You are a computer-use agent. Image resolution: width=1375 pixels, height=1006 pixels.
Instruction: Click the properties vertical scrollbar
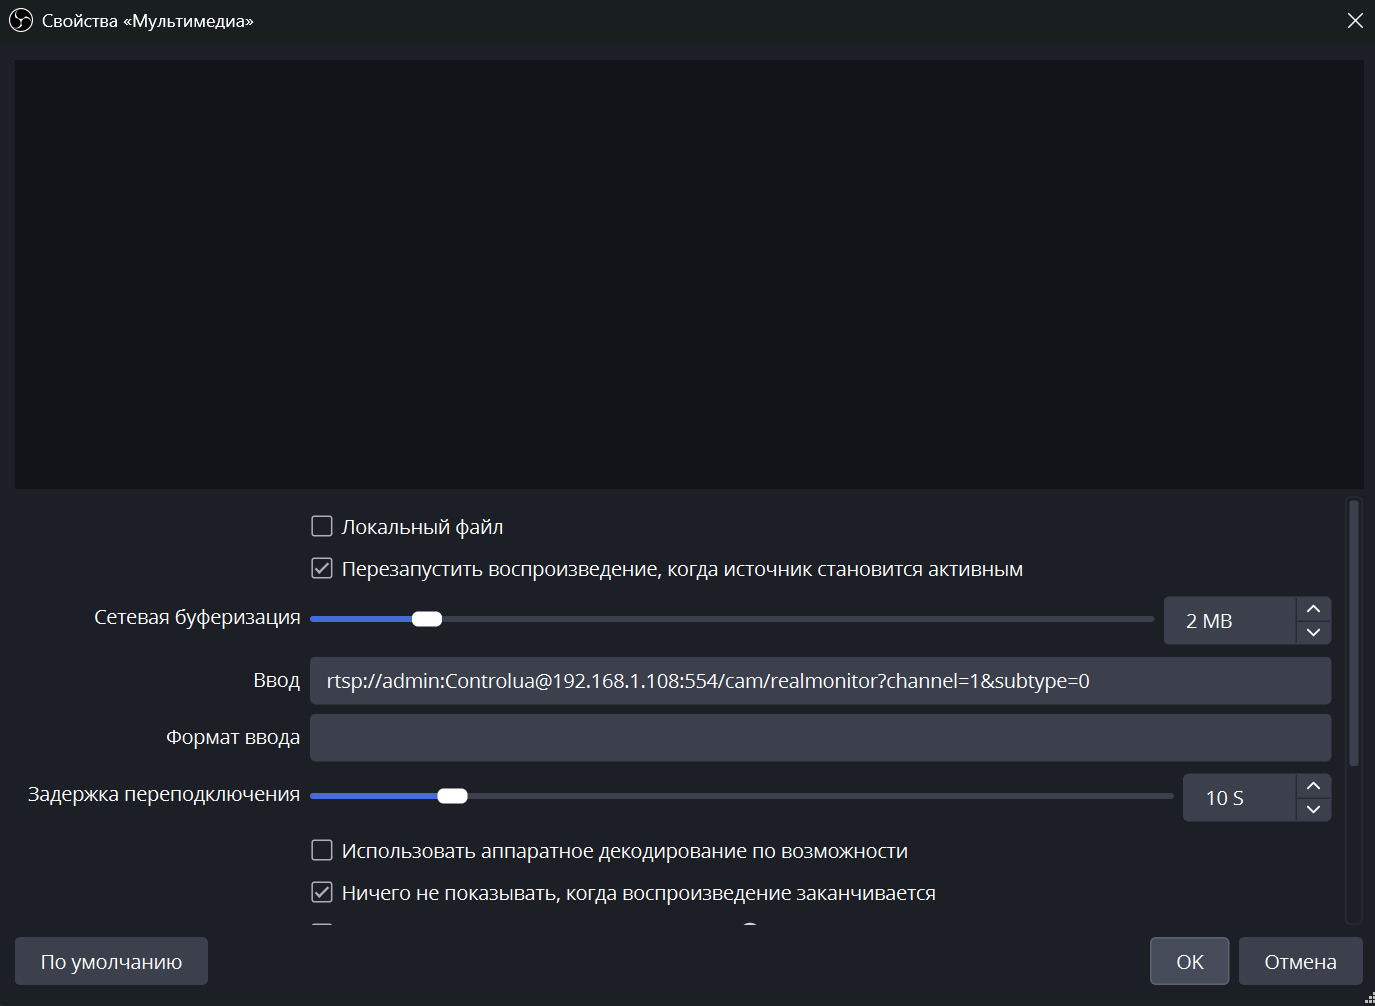click(1354, 633)
